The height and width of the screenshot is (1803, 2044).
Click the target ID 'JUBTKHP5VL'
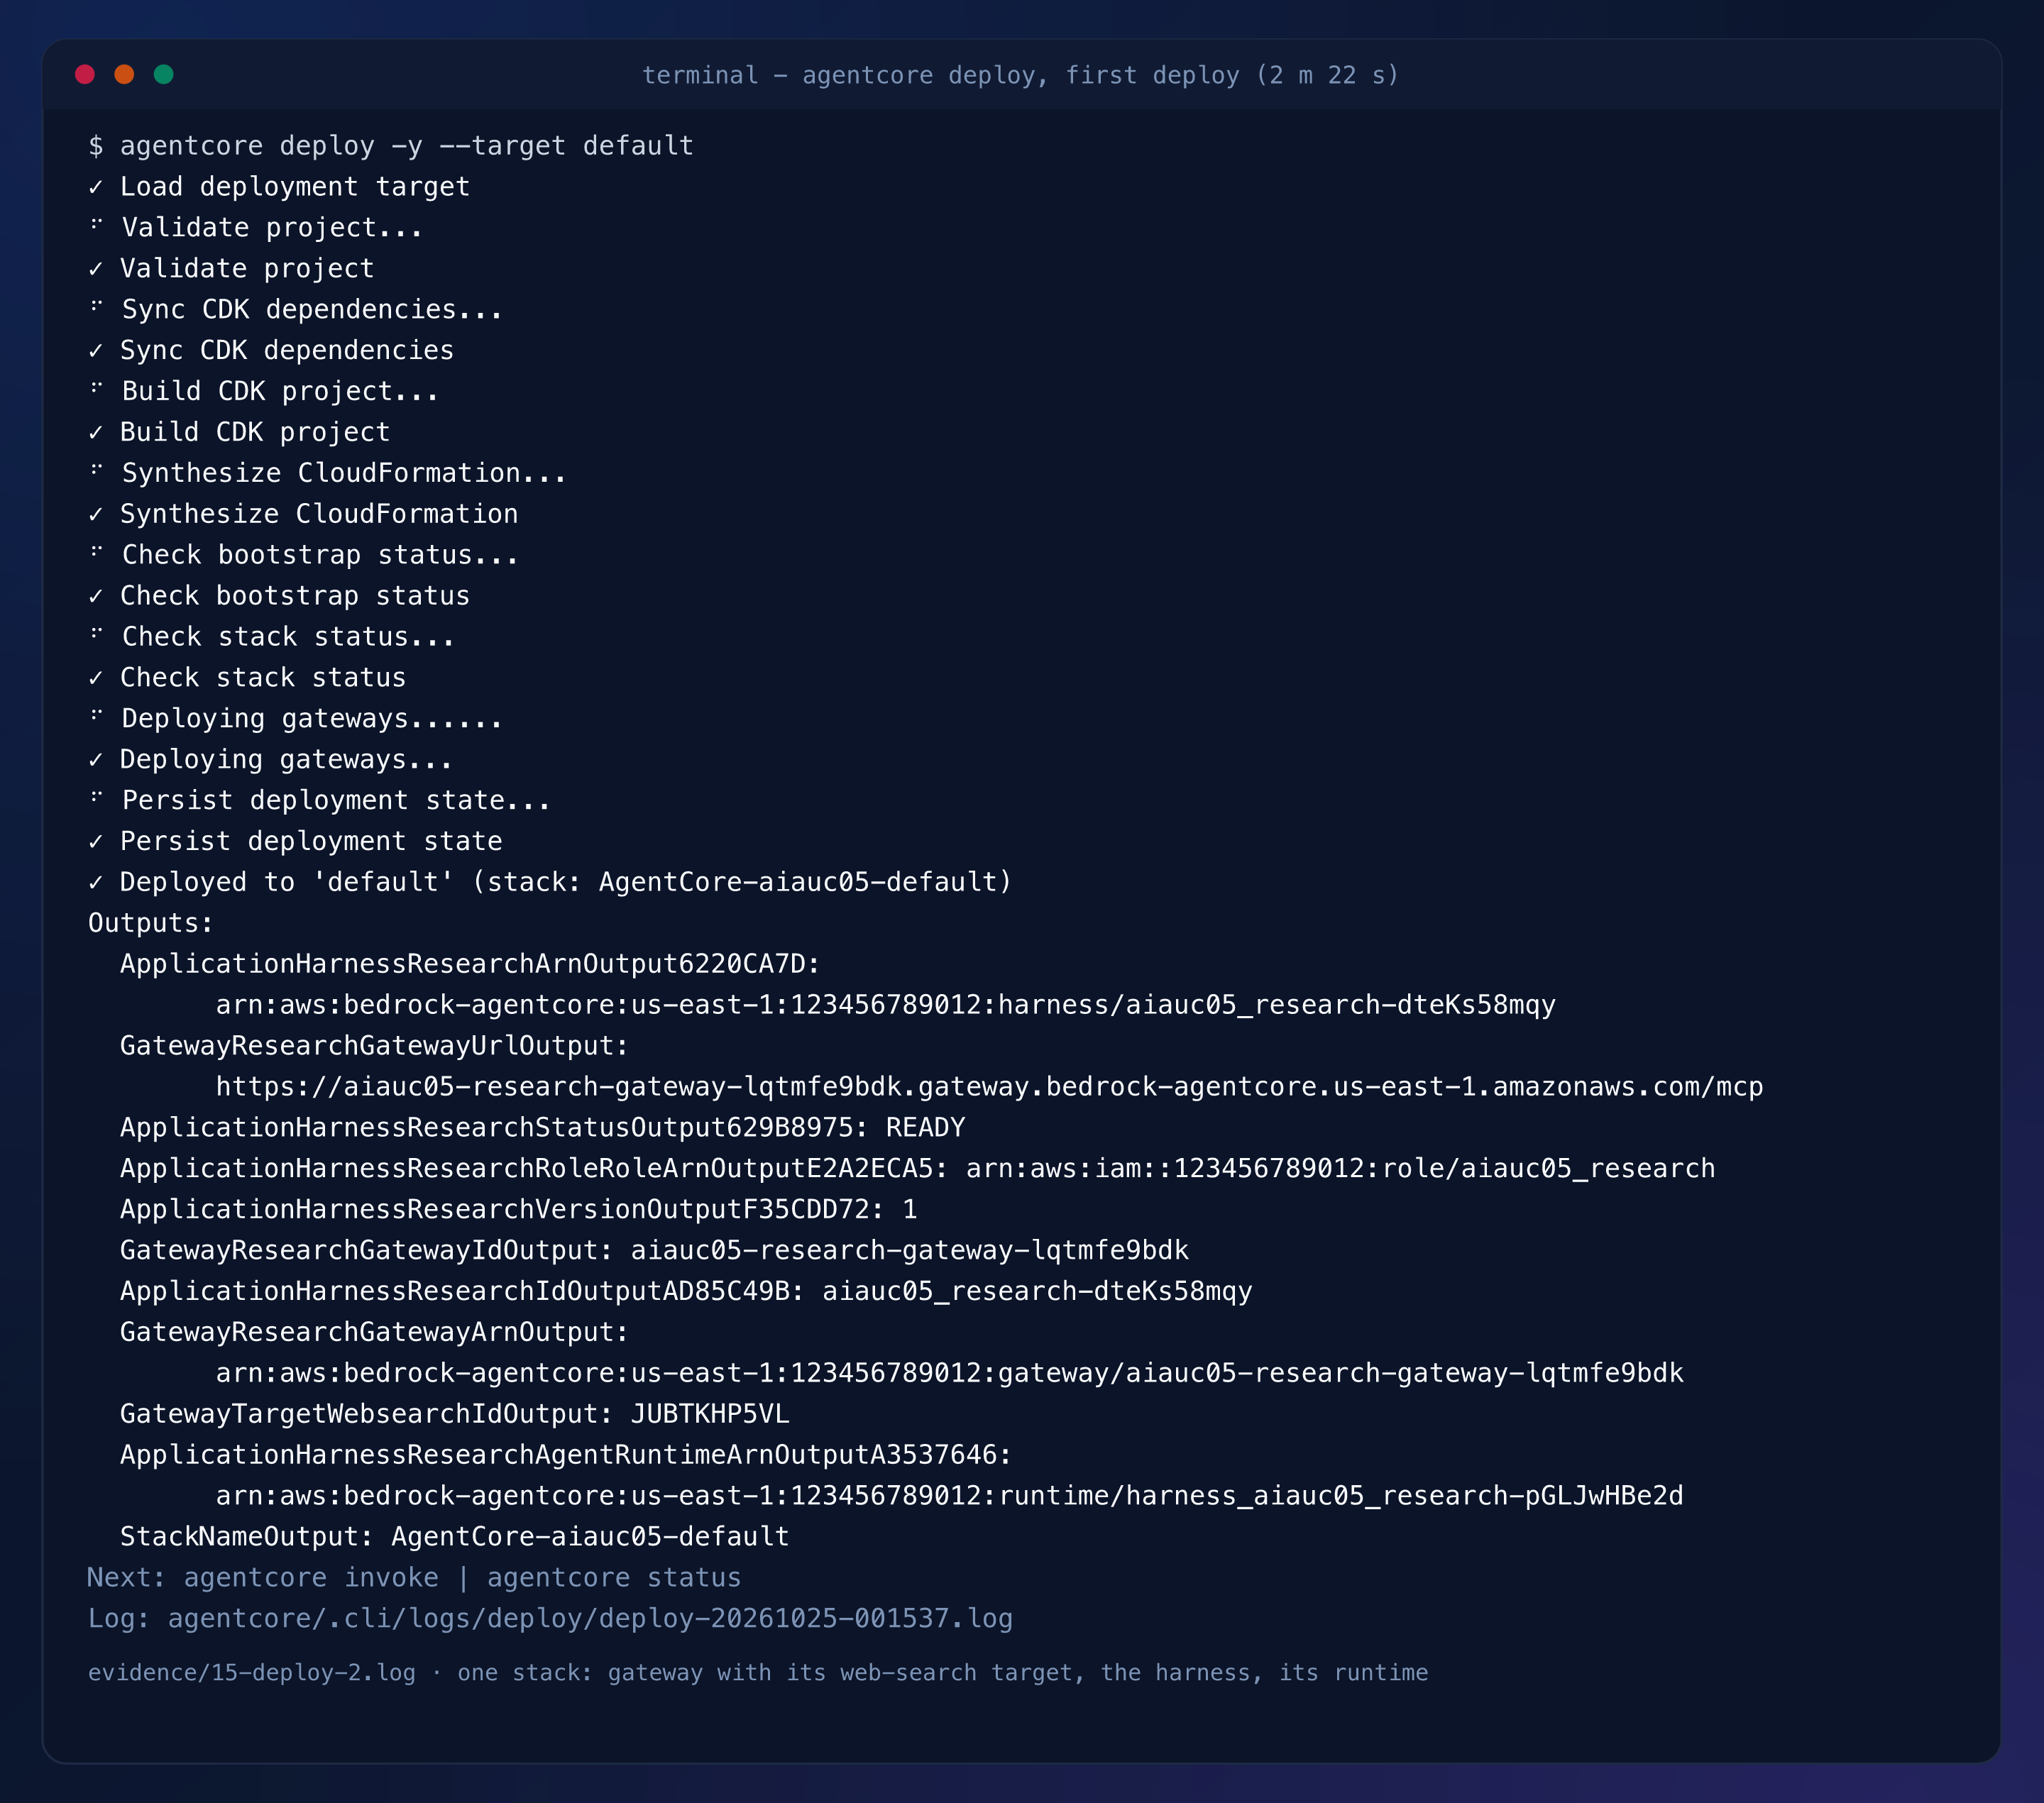[x=710, y=1415]
